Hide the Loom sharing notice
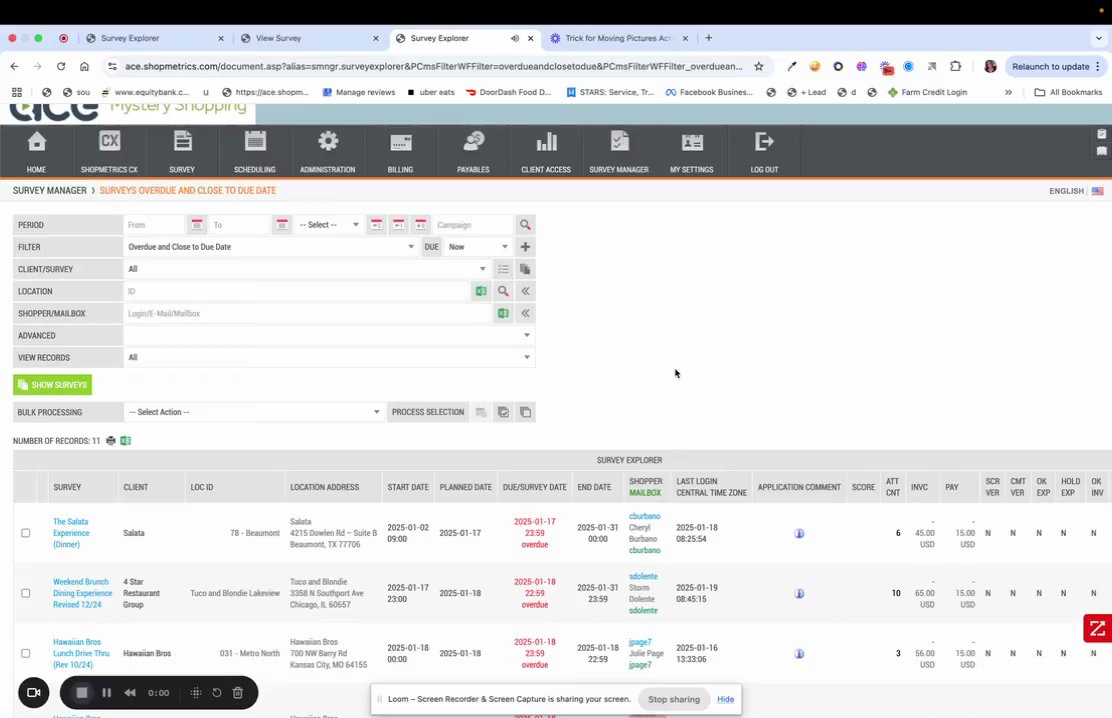The width and height of the screenshot is (1112, 718). (x=725, y=699)
